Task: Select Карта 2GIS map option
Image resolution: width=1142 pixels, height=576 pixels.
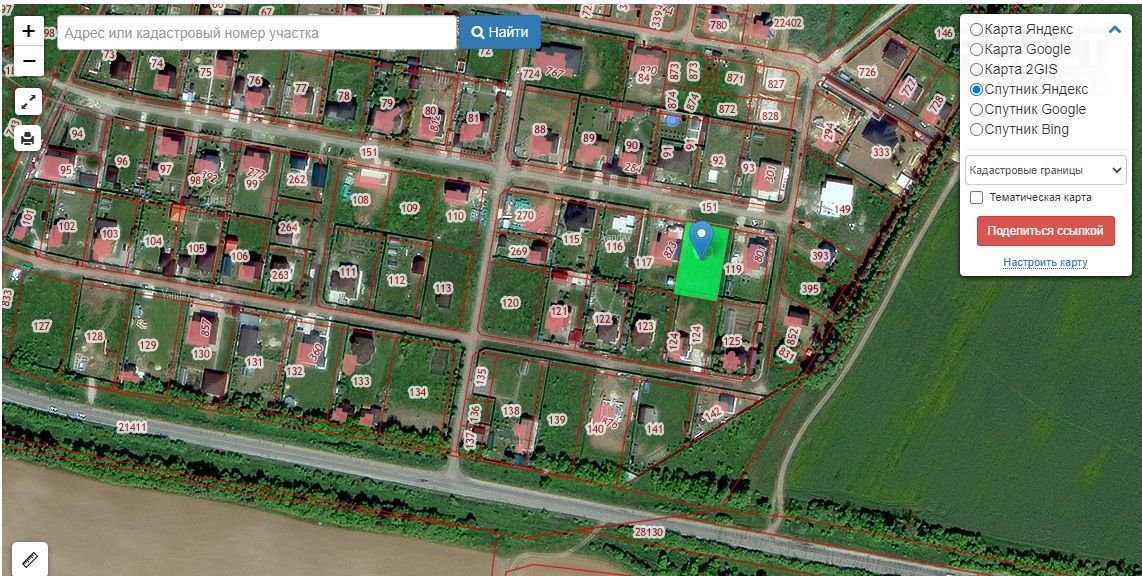Action: pos(1014,69)
